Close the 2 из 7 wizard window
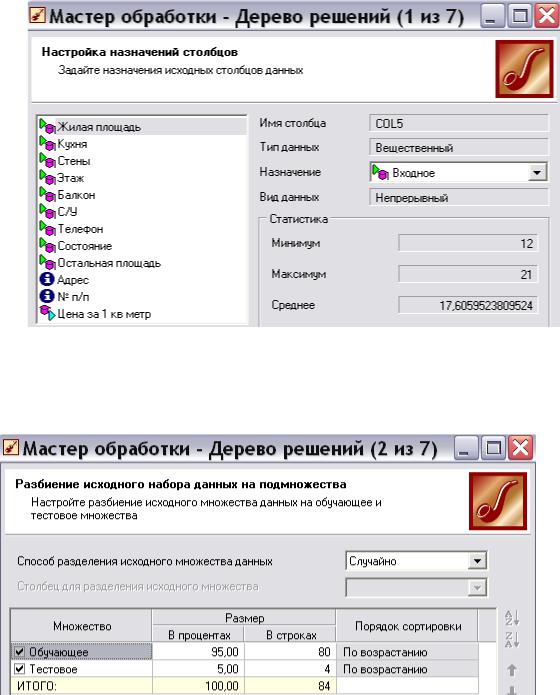Viewport: 560px width, 695px height. 520,449
